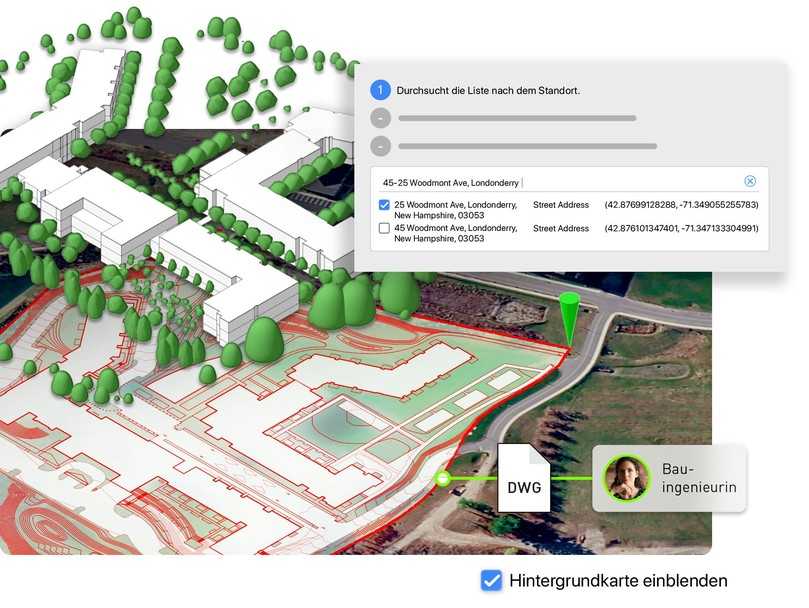Uncheck the 25 Woodmont Ave result checkbox

coord(384,205)
